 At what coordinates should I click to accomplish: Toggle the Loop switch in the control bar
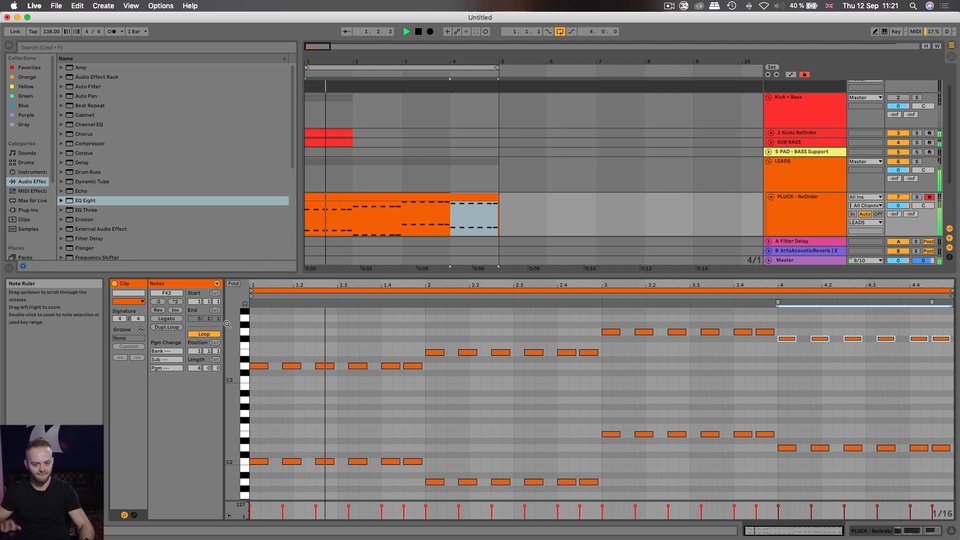(x=560, y=31)
